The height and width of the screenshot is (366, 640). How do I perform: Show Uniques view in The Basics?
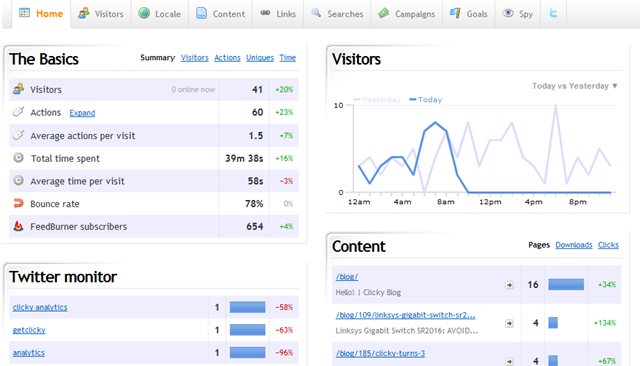(260, 58)
